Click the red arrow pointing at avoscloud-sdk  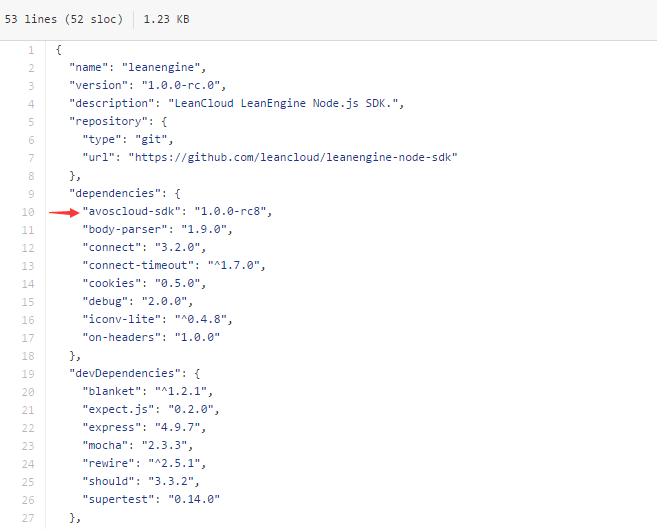coord(63,212)
